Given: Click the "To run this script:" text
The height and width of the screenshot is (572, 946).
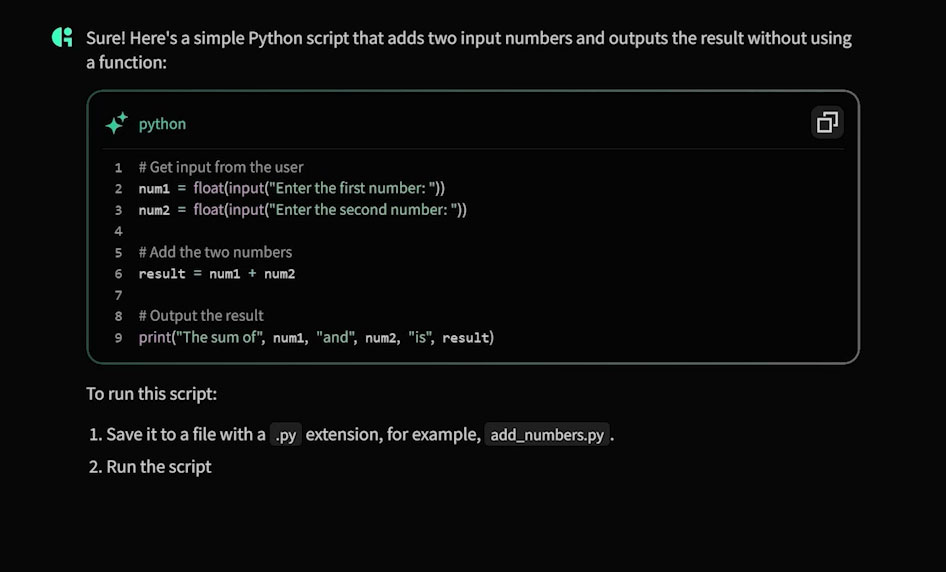Looking at the screenshot, I should click(151, 394).
